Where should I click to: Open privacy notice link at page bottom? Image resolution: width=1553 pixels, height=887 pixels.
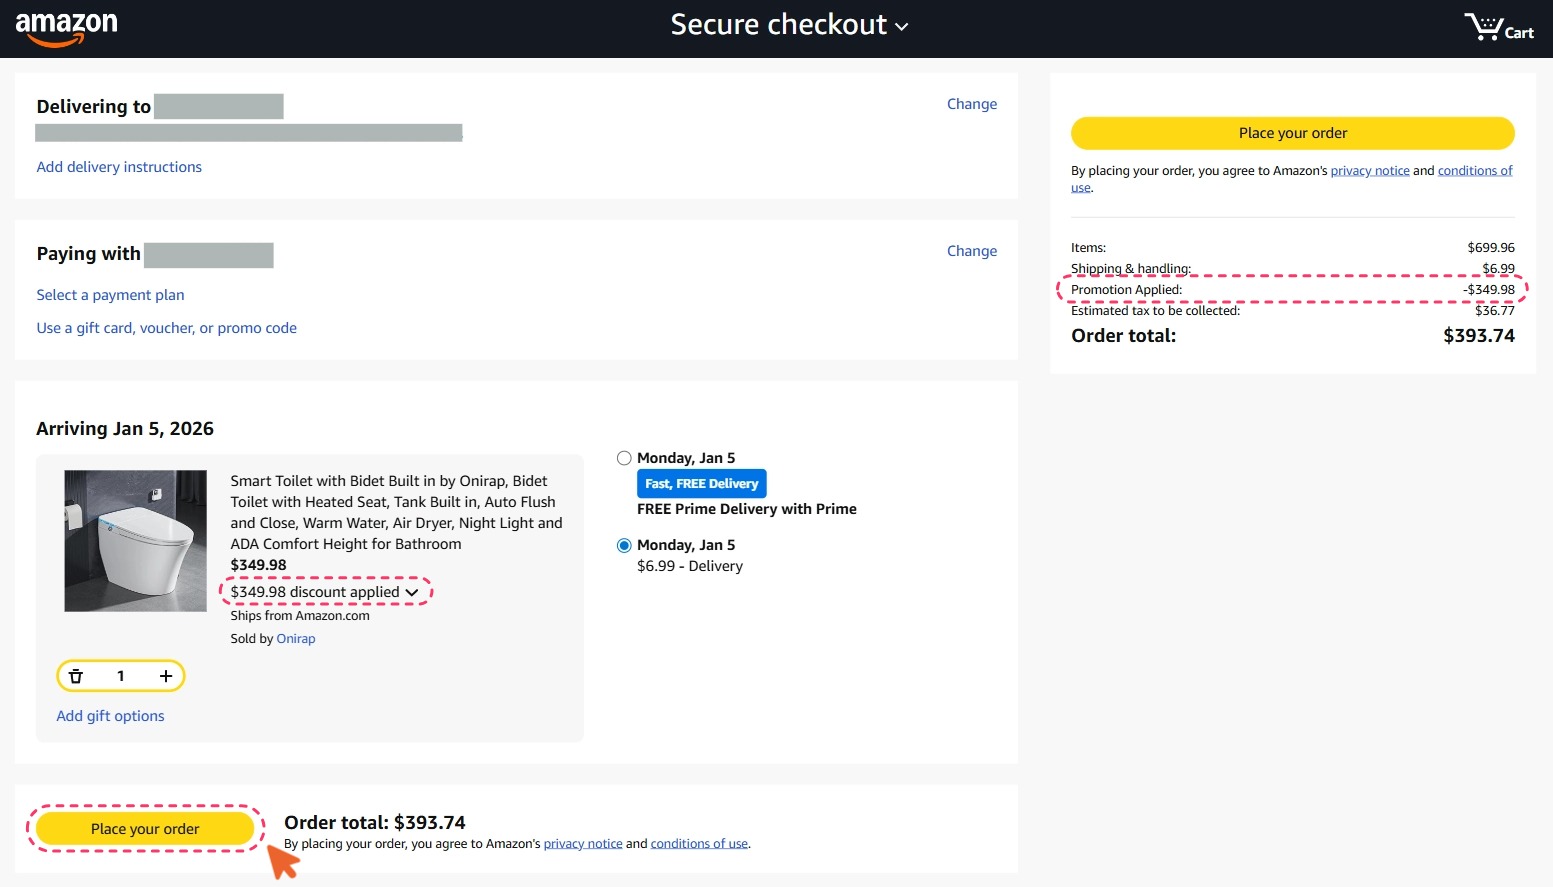coord(583,844)
